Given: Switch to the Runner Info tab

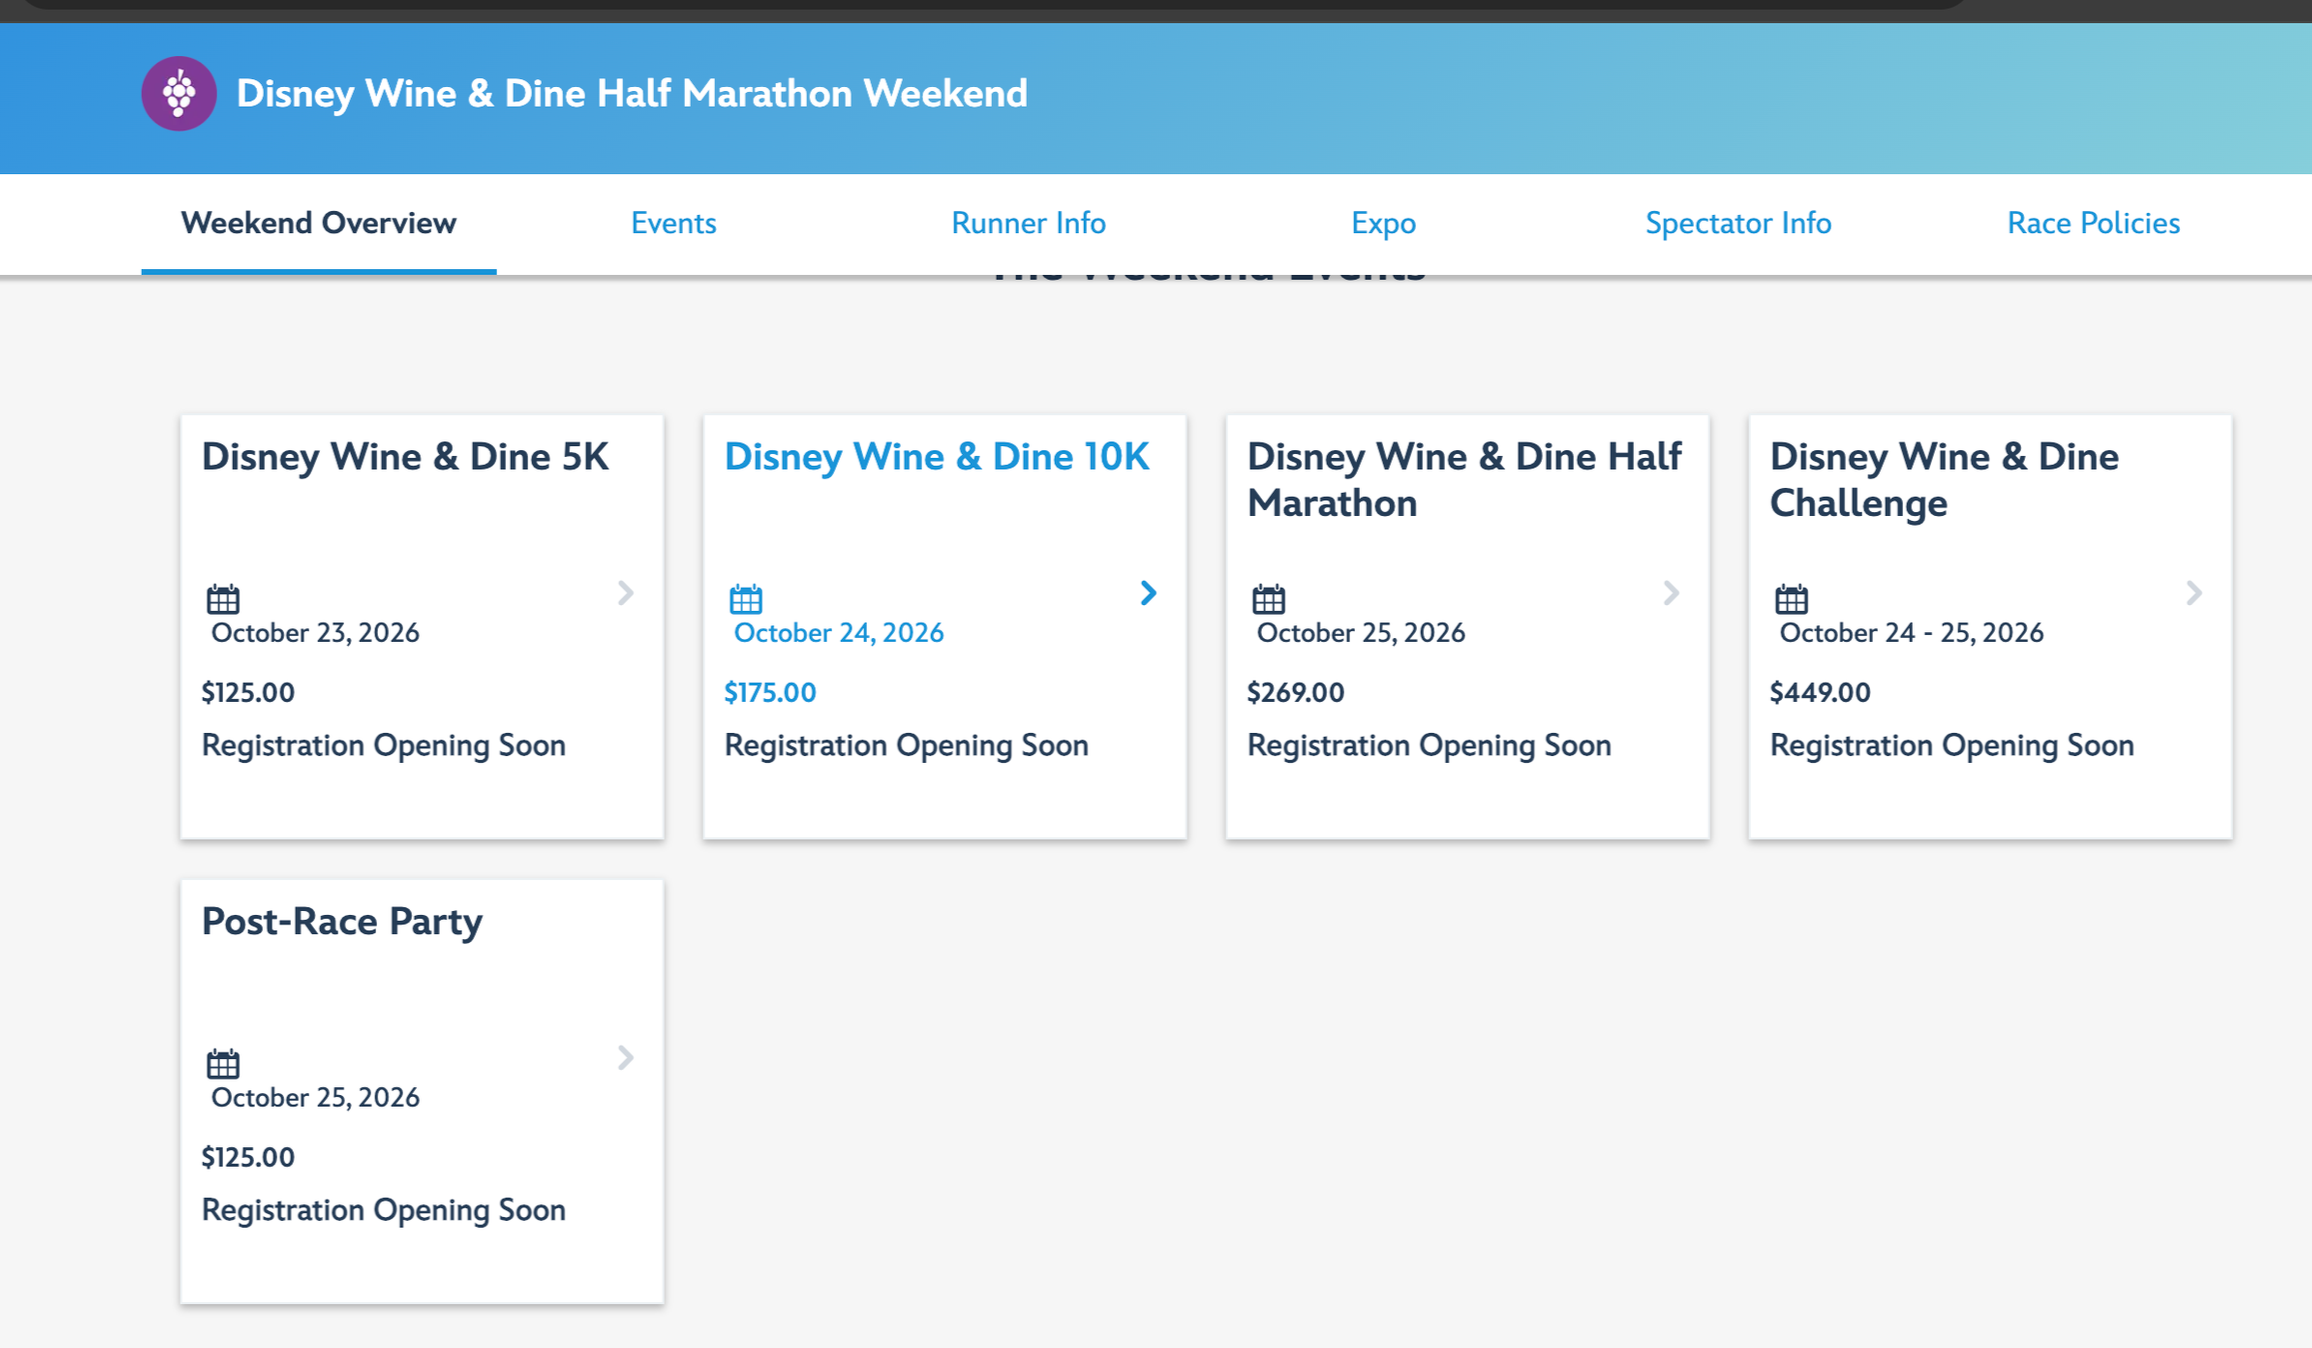Looking at the screenshot, I should [1028, 223].
